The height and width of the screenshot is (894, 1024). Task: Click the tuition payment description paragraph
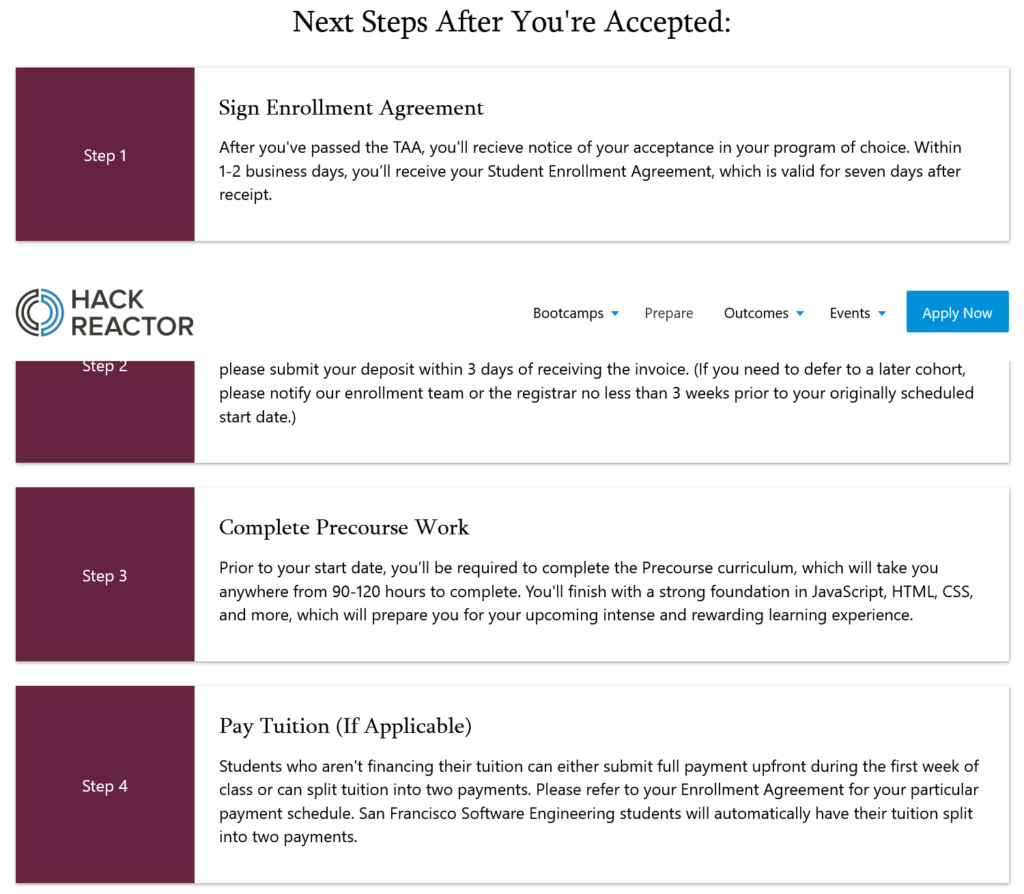[598, 801]
